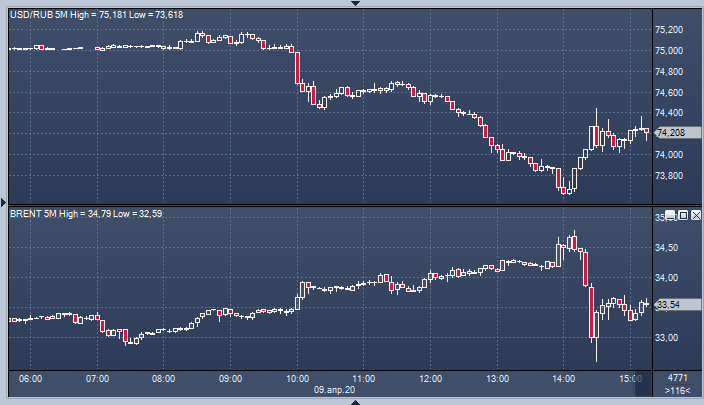
Task: Close the BRENT chart panel
Action: [x=696, y=215]
